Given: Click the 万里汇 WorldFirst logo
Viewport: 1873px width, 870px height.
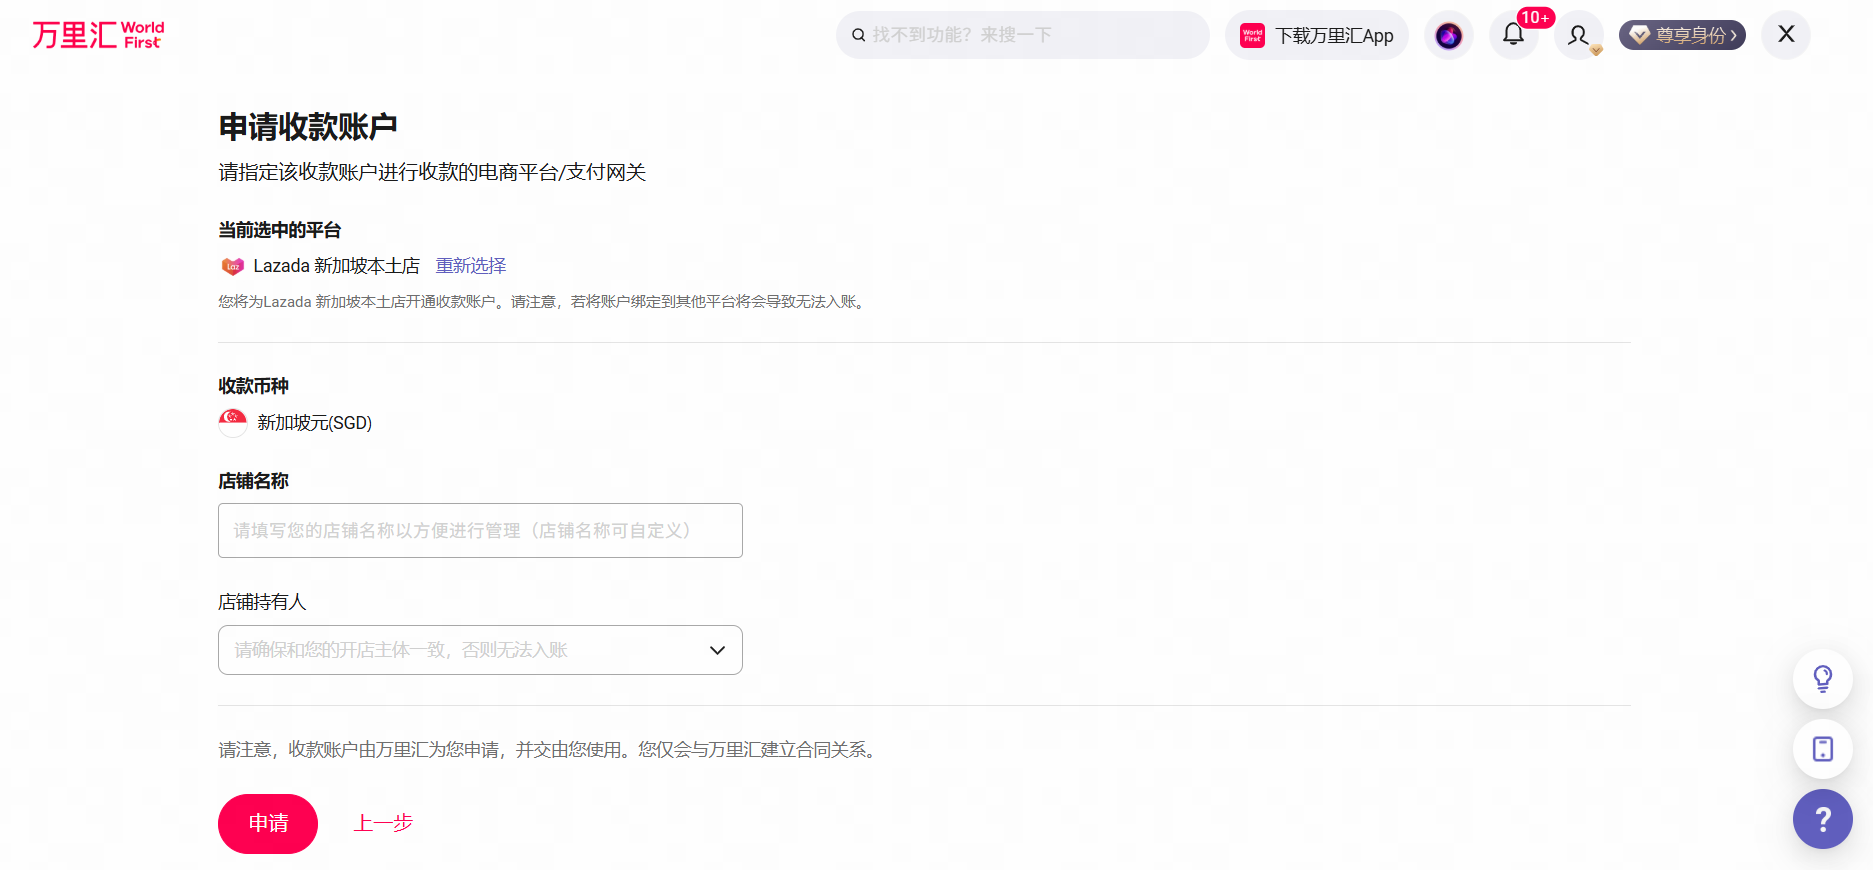Looking at the screenshot, I should [x=98, y=35].
